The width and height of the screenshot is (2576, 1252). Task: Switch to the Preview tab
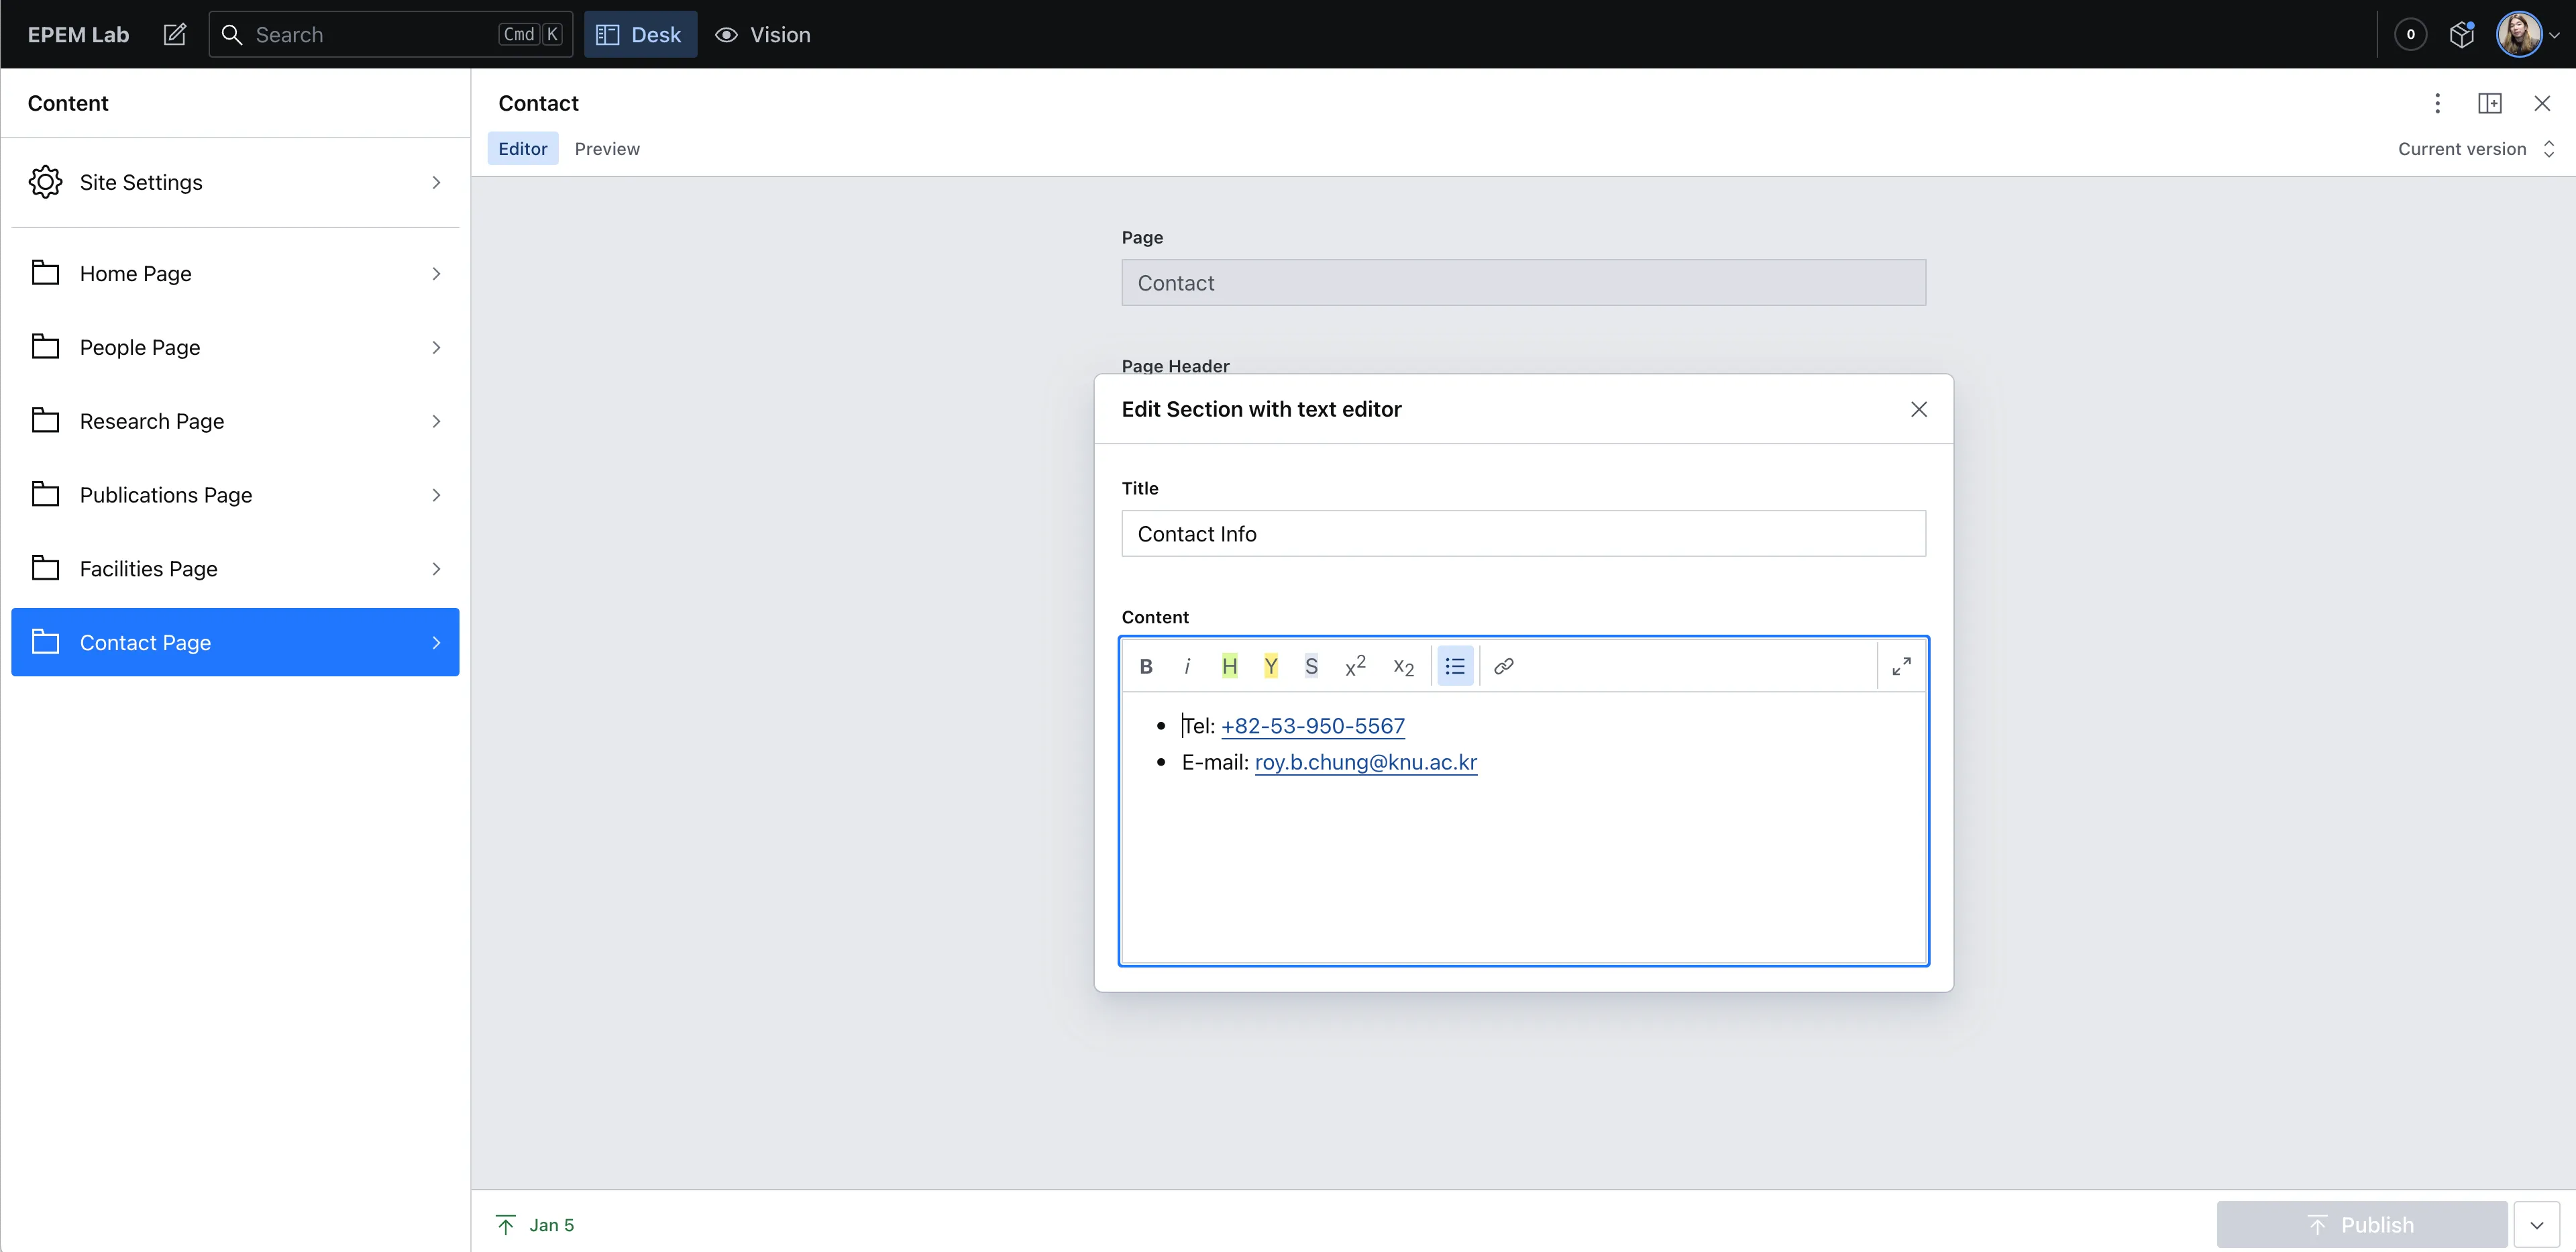click(607, 149)
